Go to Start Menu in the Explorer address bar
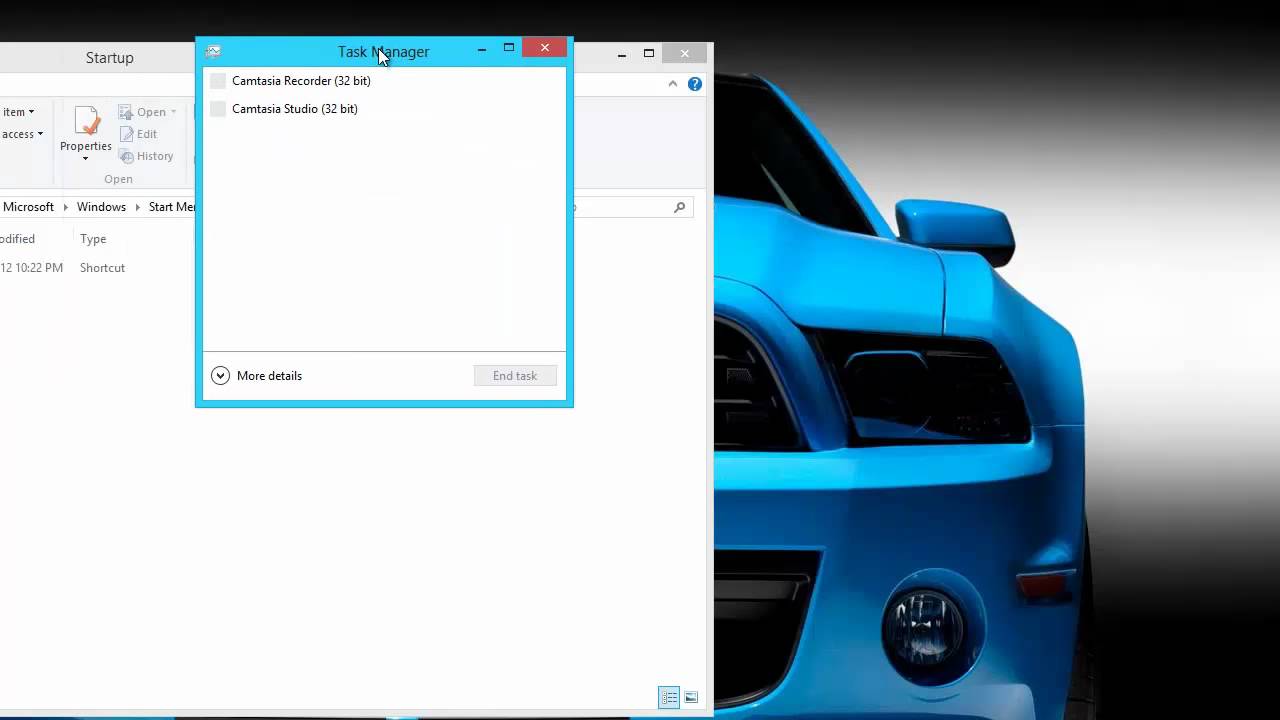 point(172,207)
